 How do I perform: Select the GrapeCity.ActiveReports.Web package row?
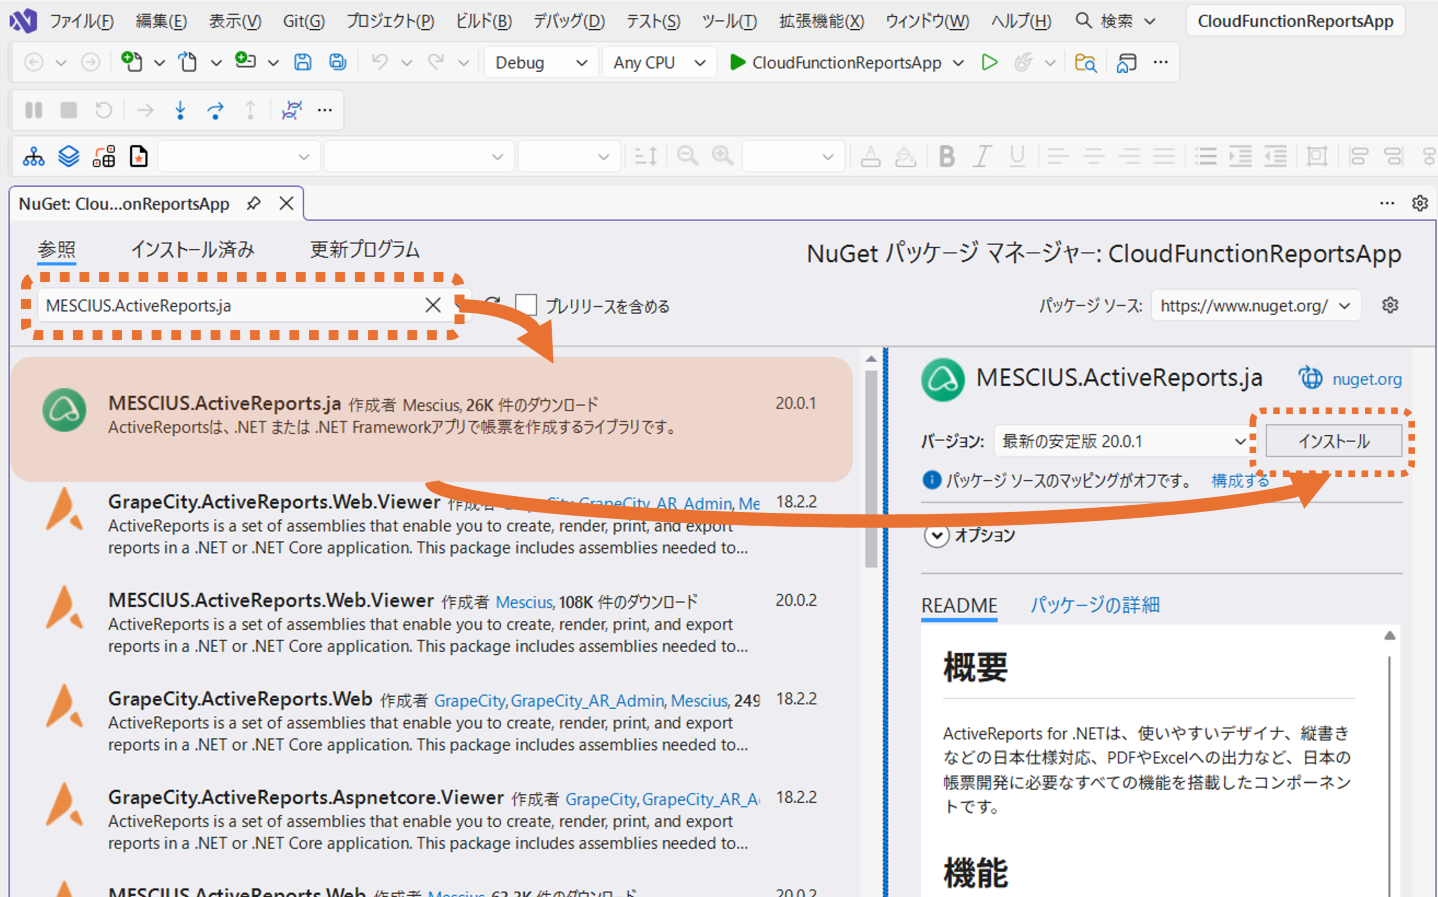(432, 721)
